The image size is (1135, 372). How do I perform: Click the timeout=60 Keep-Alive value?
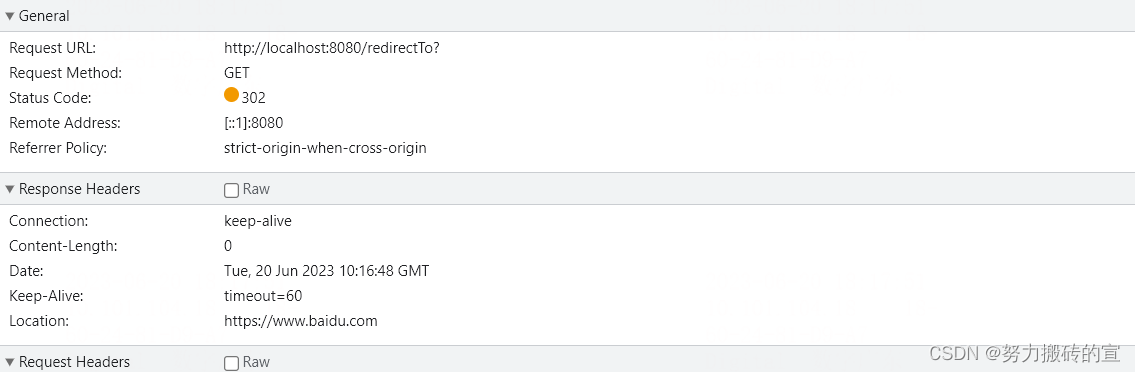click(263, 296)
